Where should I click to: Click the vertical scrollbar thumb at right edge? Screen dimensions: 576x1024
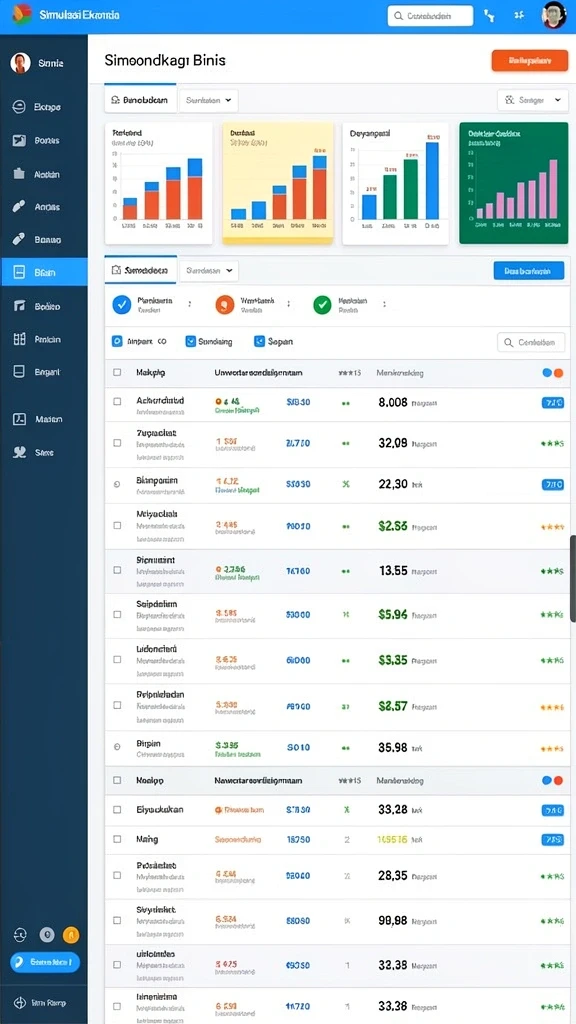click(x=573, y=579)
